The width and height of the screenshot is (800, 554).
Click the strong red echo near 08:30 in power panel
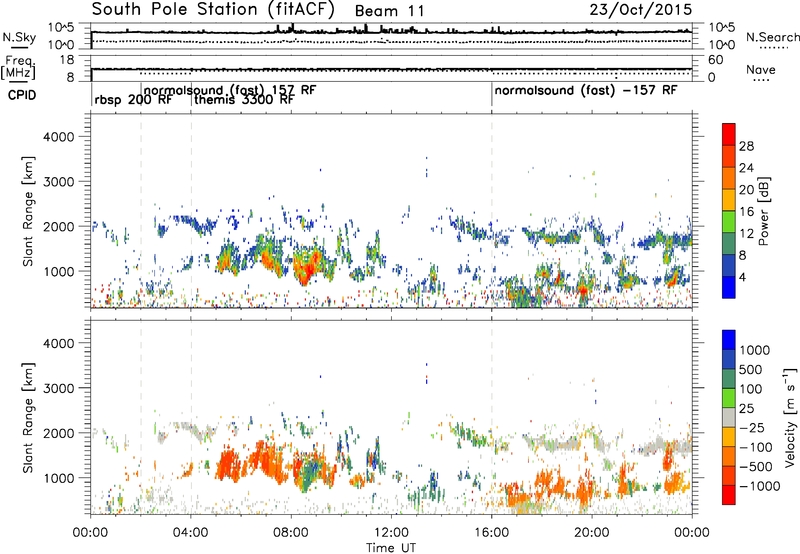pyautogui.click(x=306, y=268)
